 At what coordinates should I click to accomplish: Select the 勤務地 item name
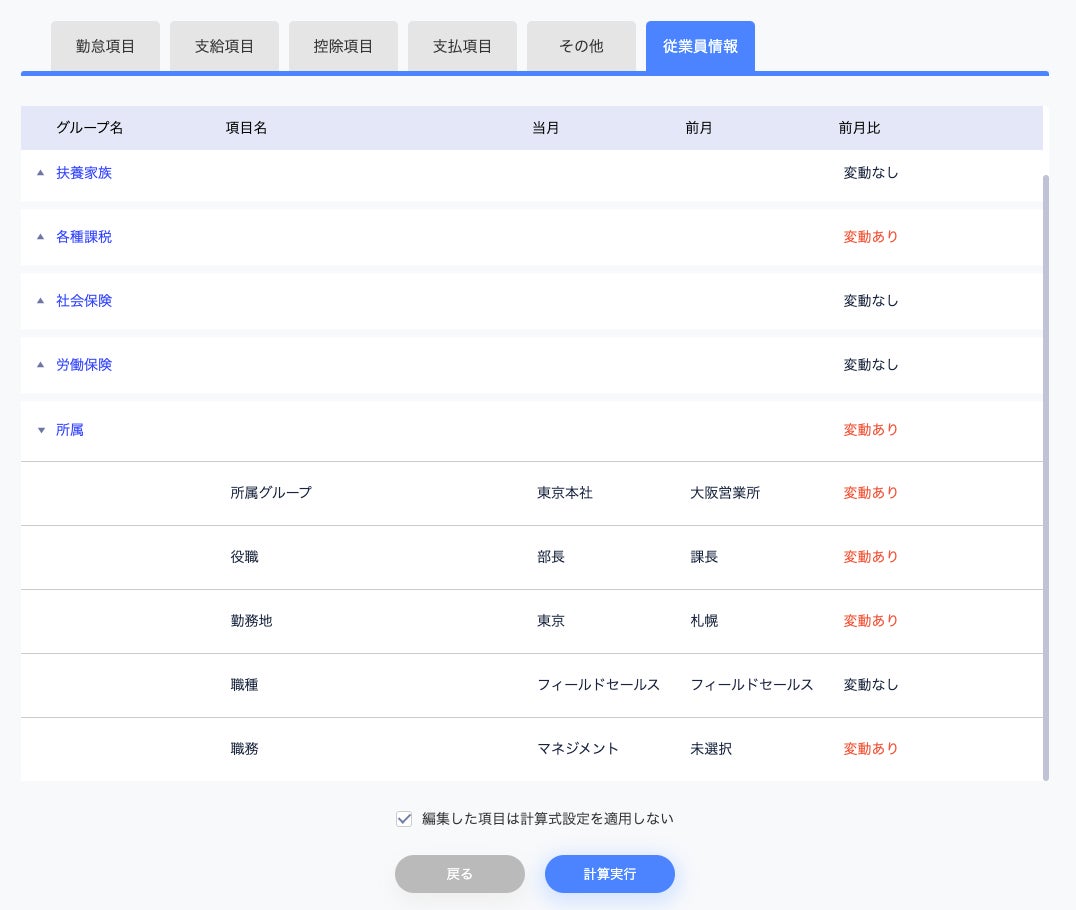click(x=251, y=620)
